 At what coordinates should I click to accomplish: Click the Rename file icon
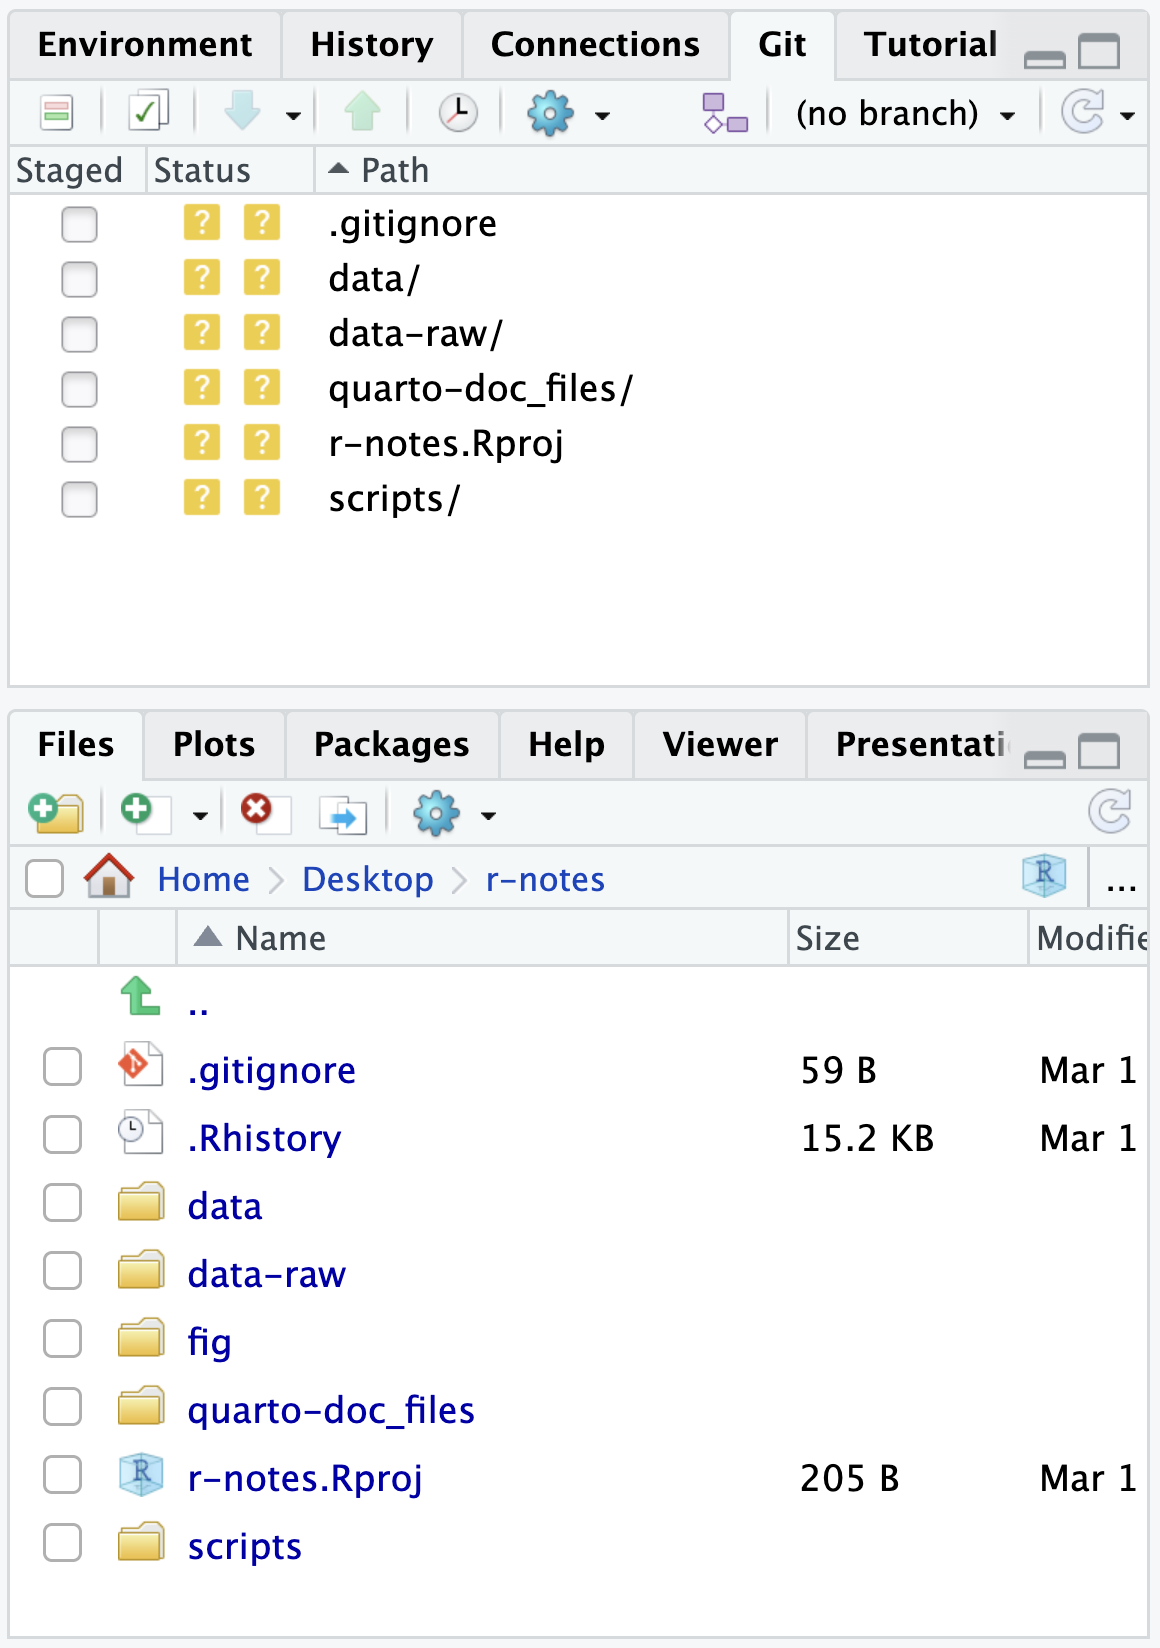343,814
